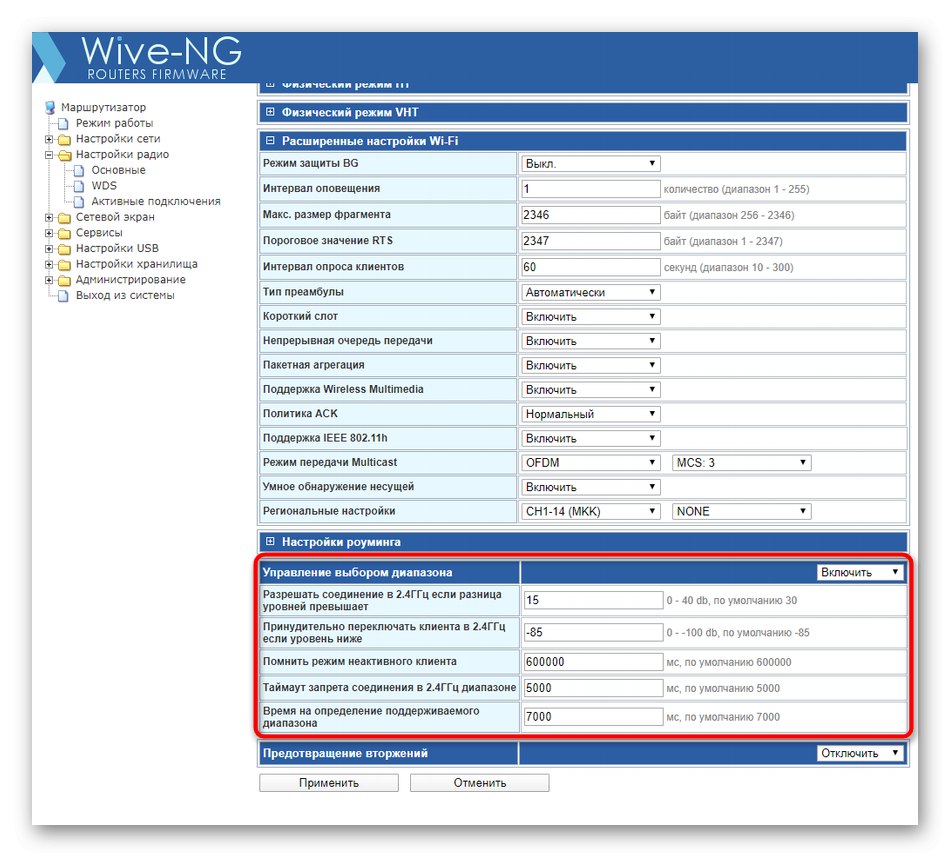
Task: Open the Короткий слот dropdown
Action: tap(591, 317)
